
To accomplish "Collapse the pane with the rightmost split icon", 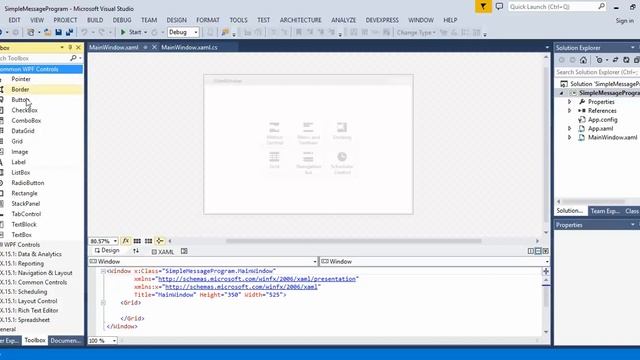I will tap(545, 251).
